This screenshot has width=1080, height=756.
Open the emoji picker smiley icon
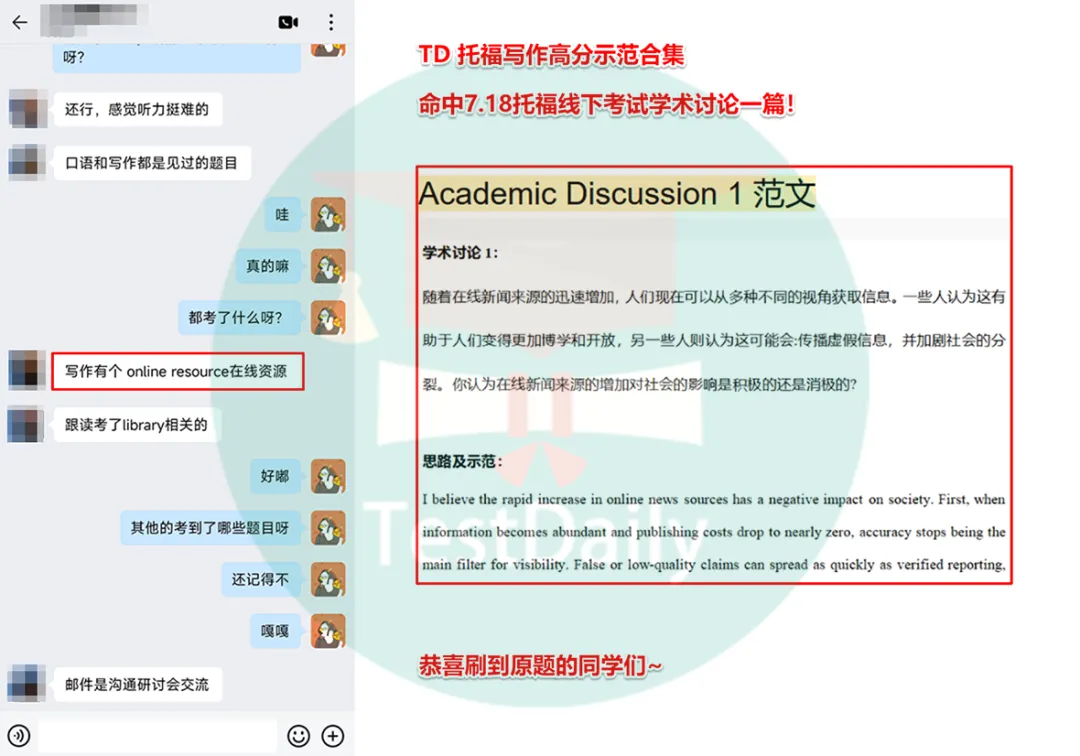298,735
